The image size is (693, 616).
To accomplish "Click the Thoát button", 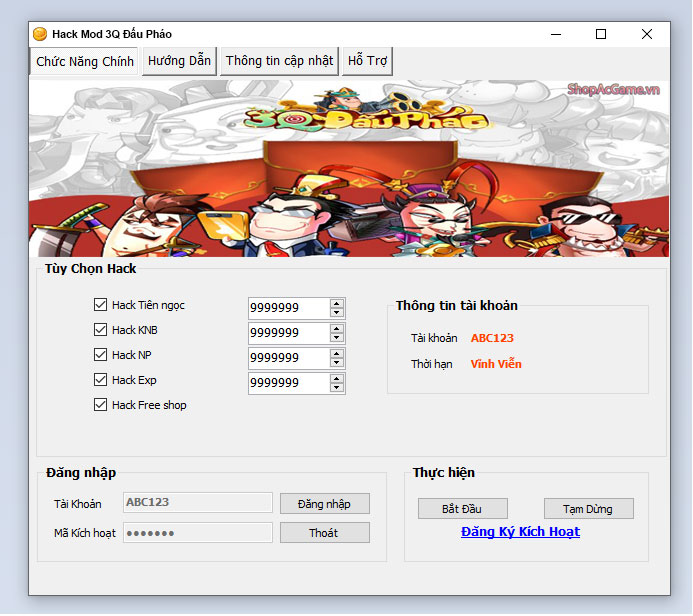I will pos(324,533).
